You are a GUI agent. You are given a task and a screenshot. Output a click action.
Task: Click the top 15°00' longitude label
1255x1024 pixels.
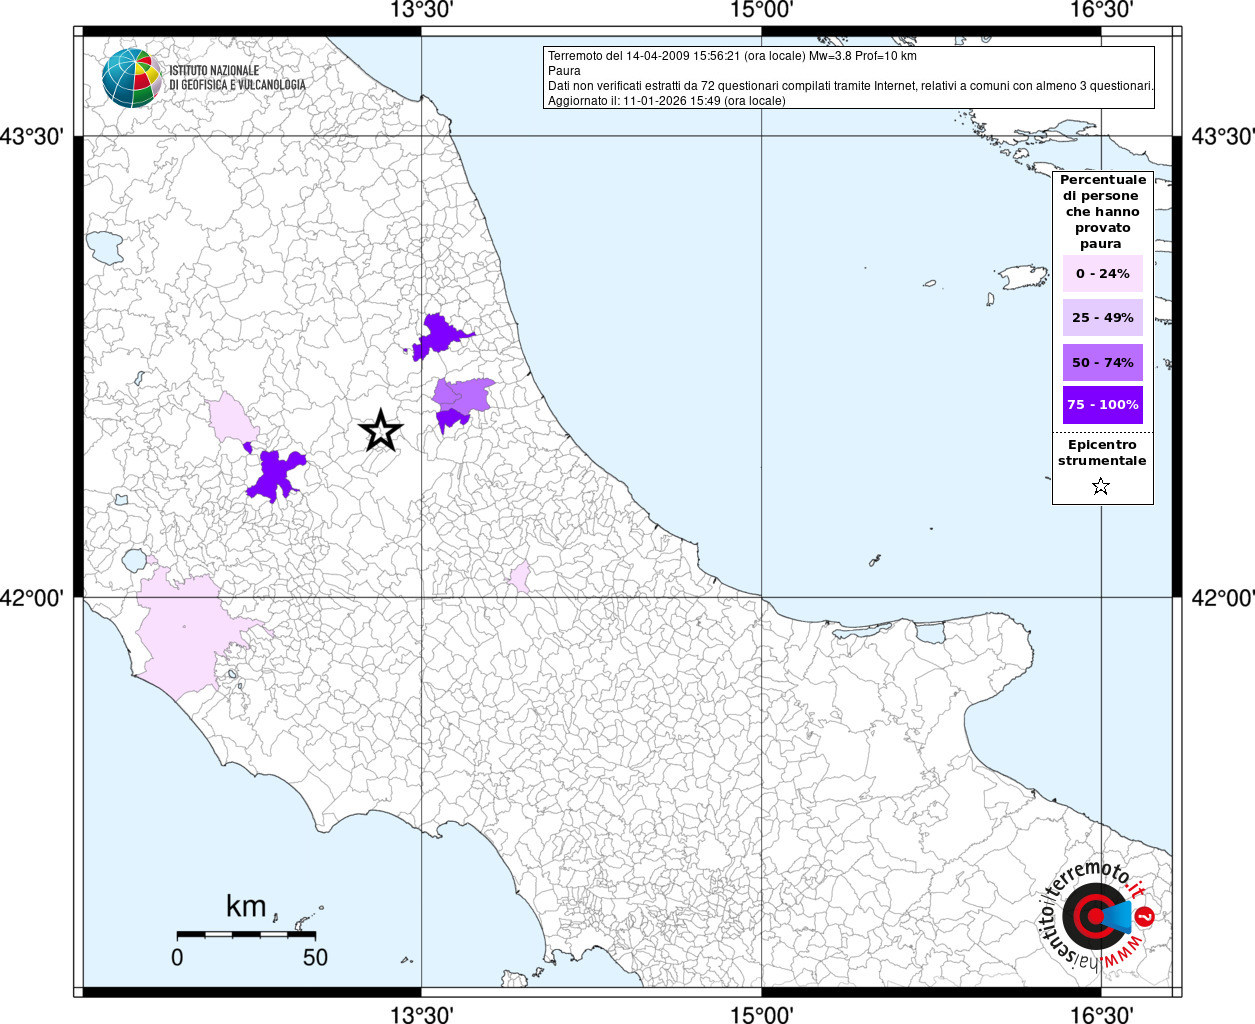tap(762, 10)
